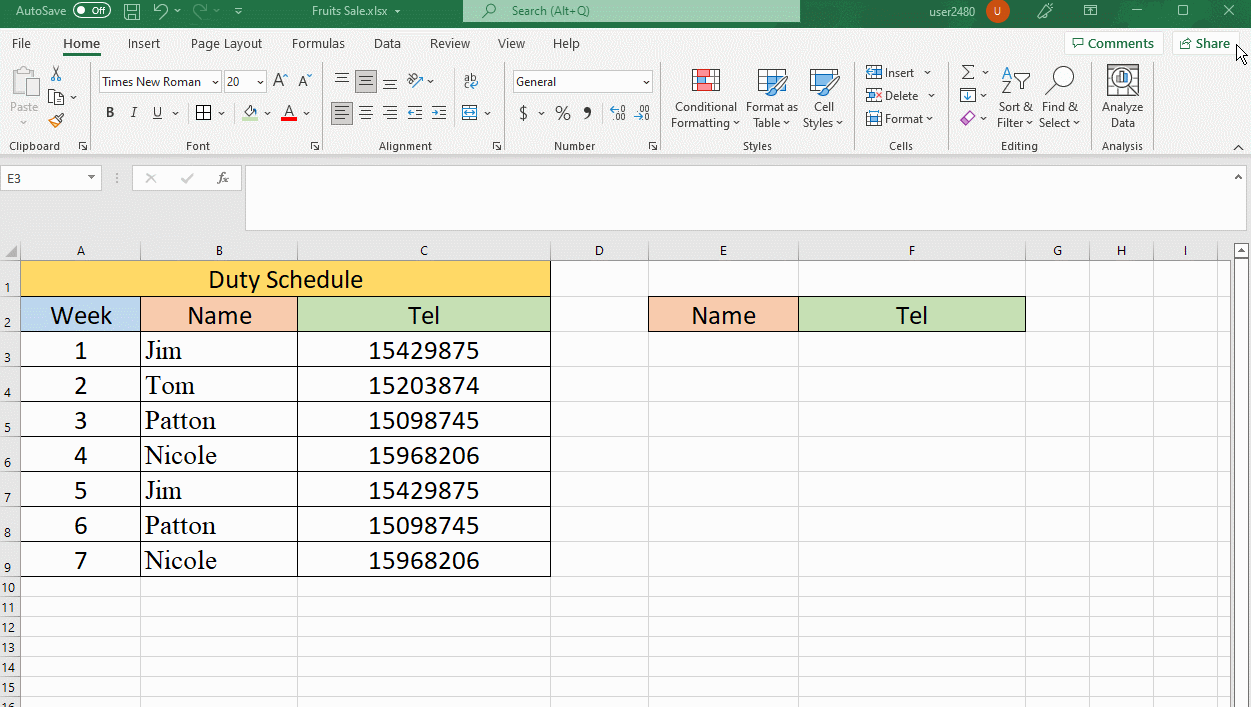Toggle Merge & Center

(471, 113)
